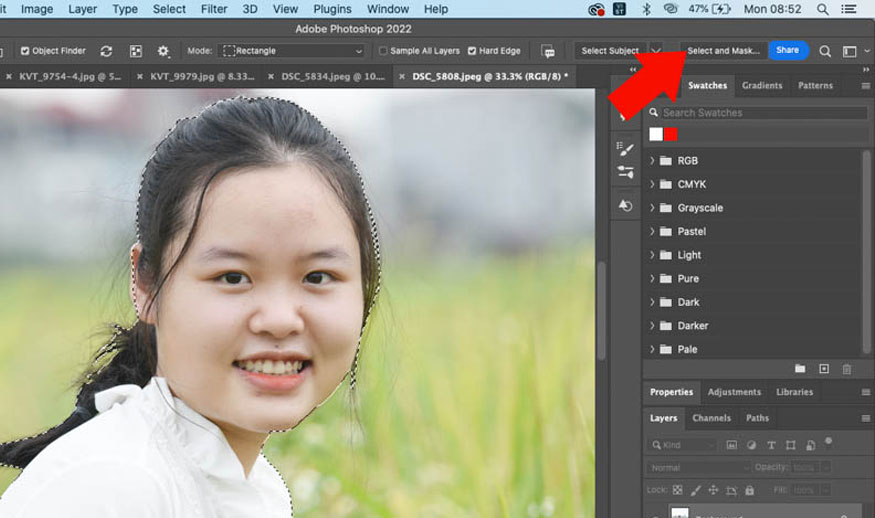Filter layers by adjustment layers
The width and height of the screenshot is (875, 518).
[x=752, y=445]
